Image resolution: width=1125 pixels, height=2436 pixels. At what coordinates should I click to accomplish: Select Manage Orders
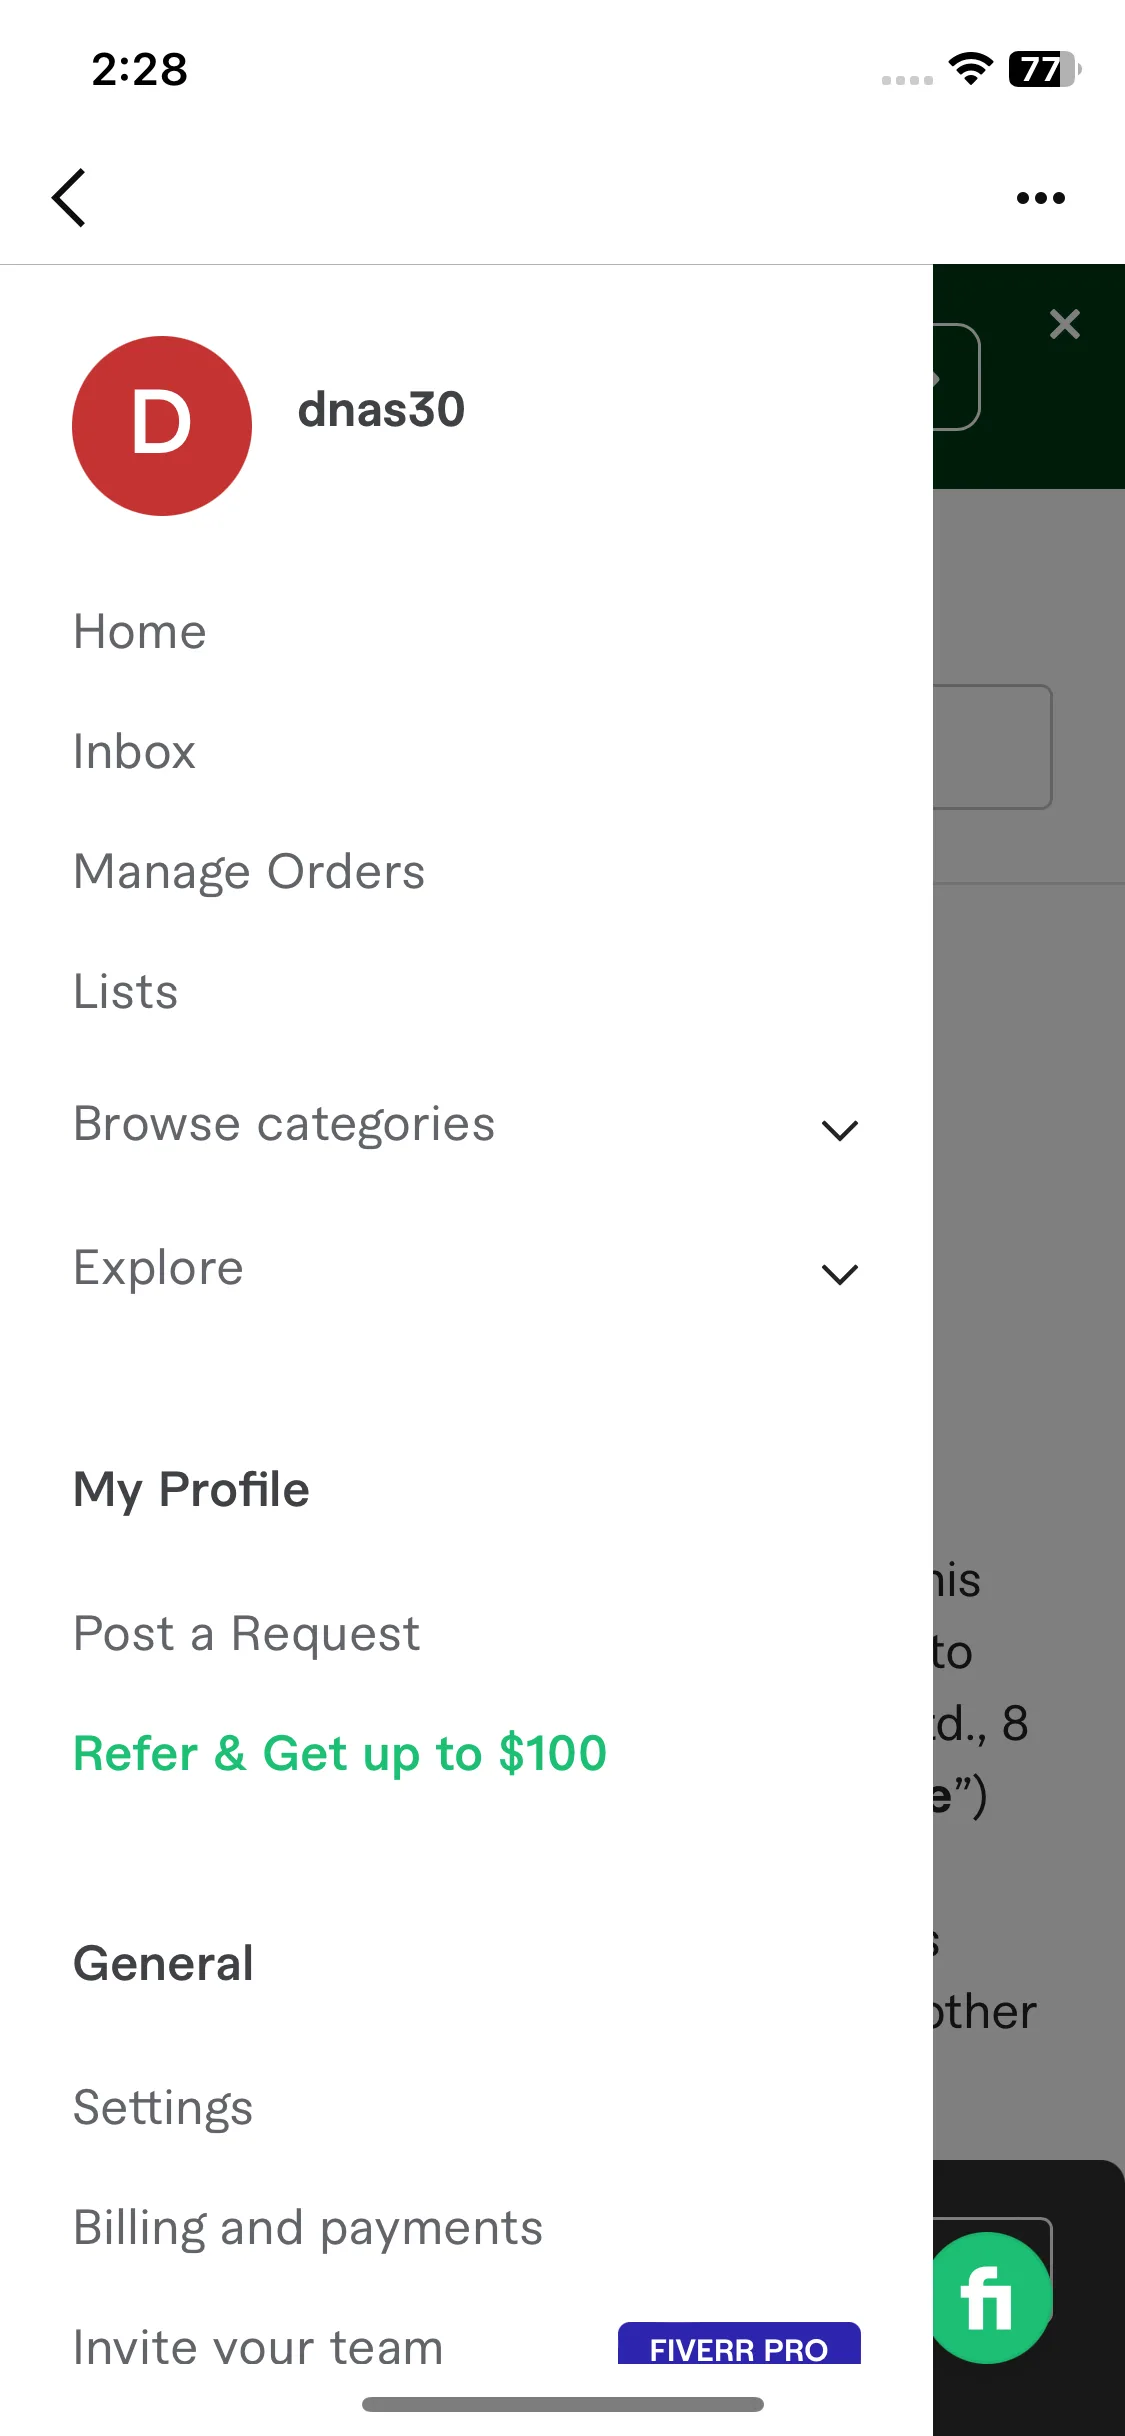[x=250, y=872]
